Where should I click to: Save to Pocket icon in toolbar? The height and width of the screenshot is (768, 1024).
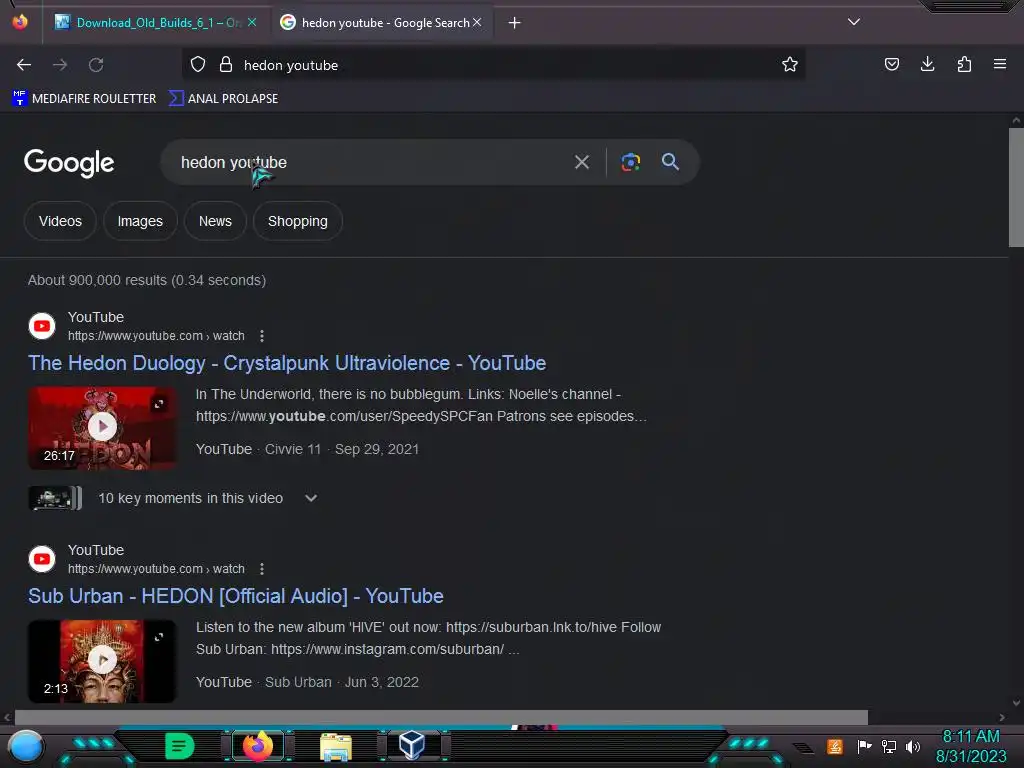pos(891,64)
